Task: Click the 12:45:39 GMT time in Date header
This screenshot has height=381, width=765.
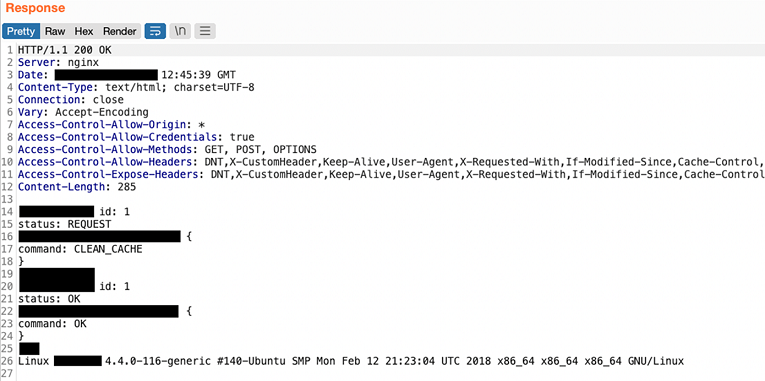Action: click(198, 75)
